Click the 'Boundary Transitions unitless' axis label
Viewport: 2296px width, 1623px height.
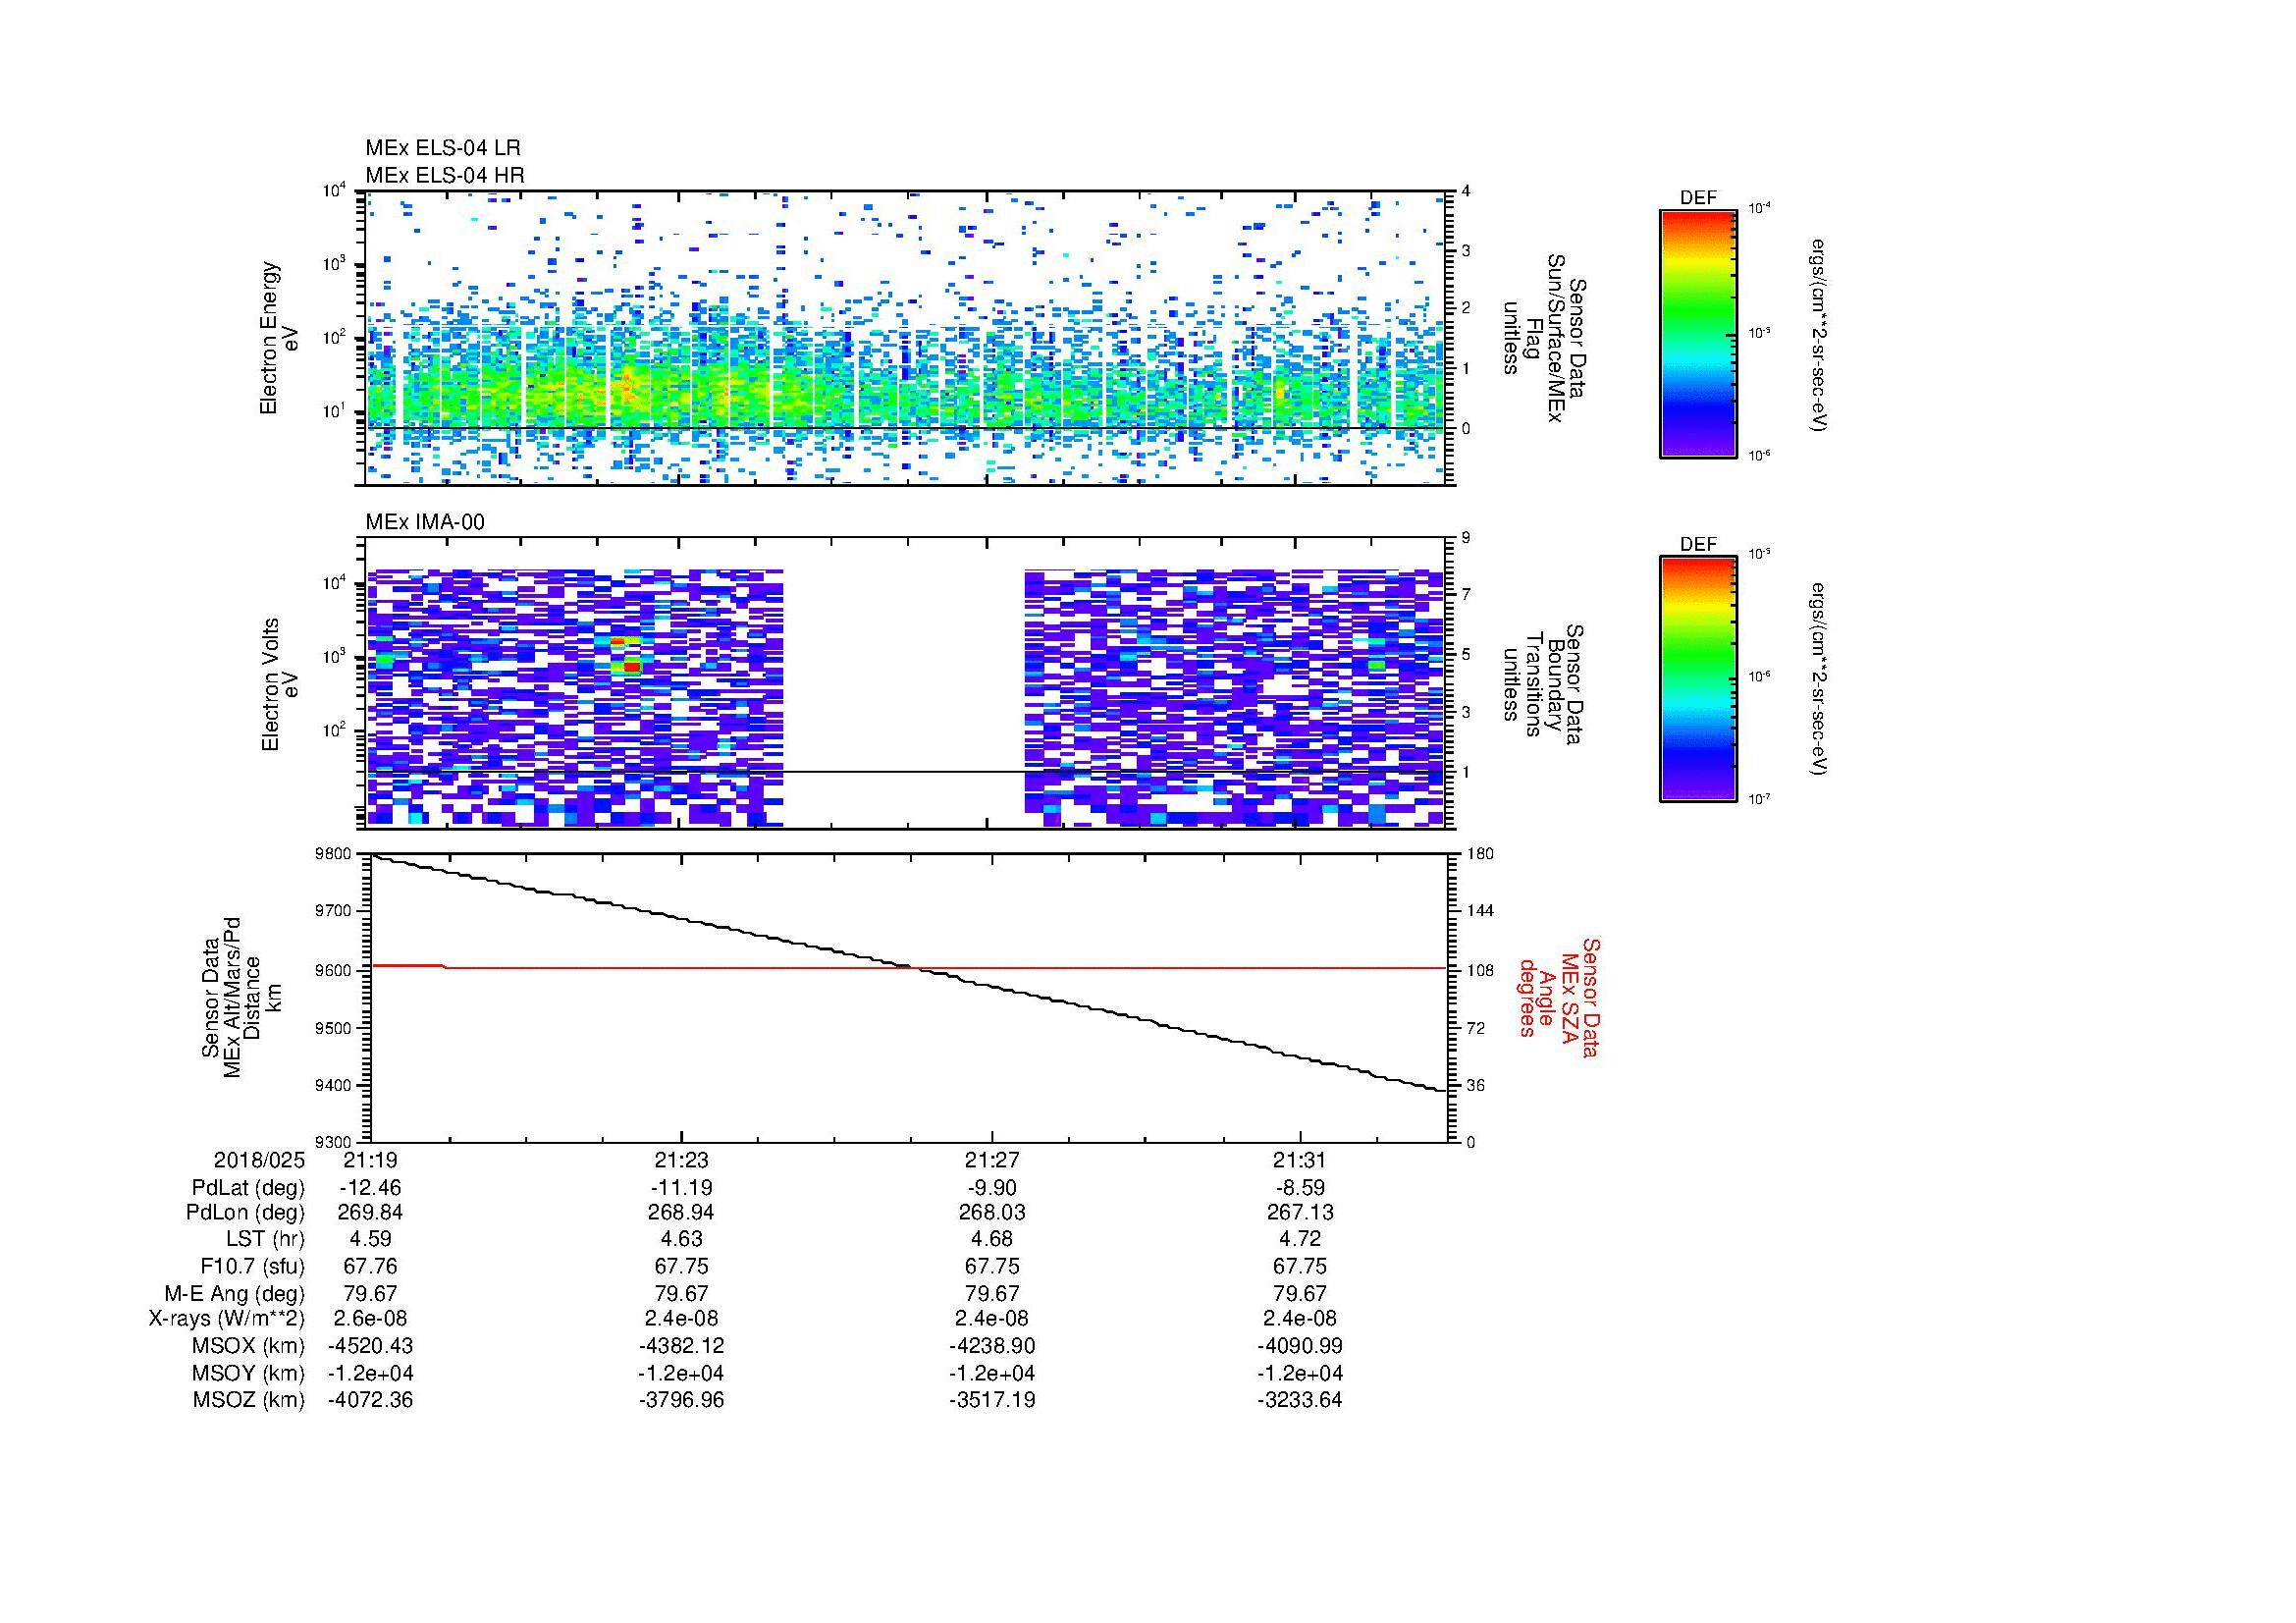pyautogui.click(x=1544, y=685)
